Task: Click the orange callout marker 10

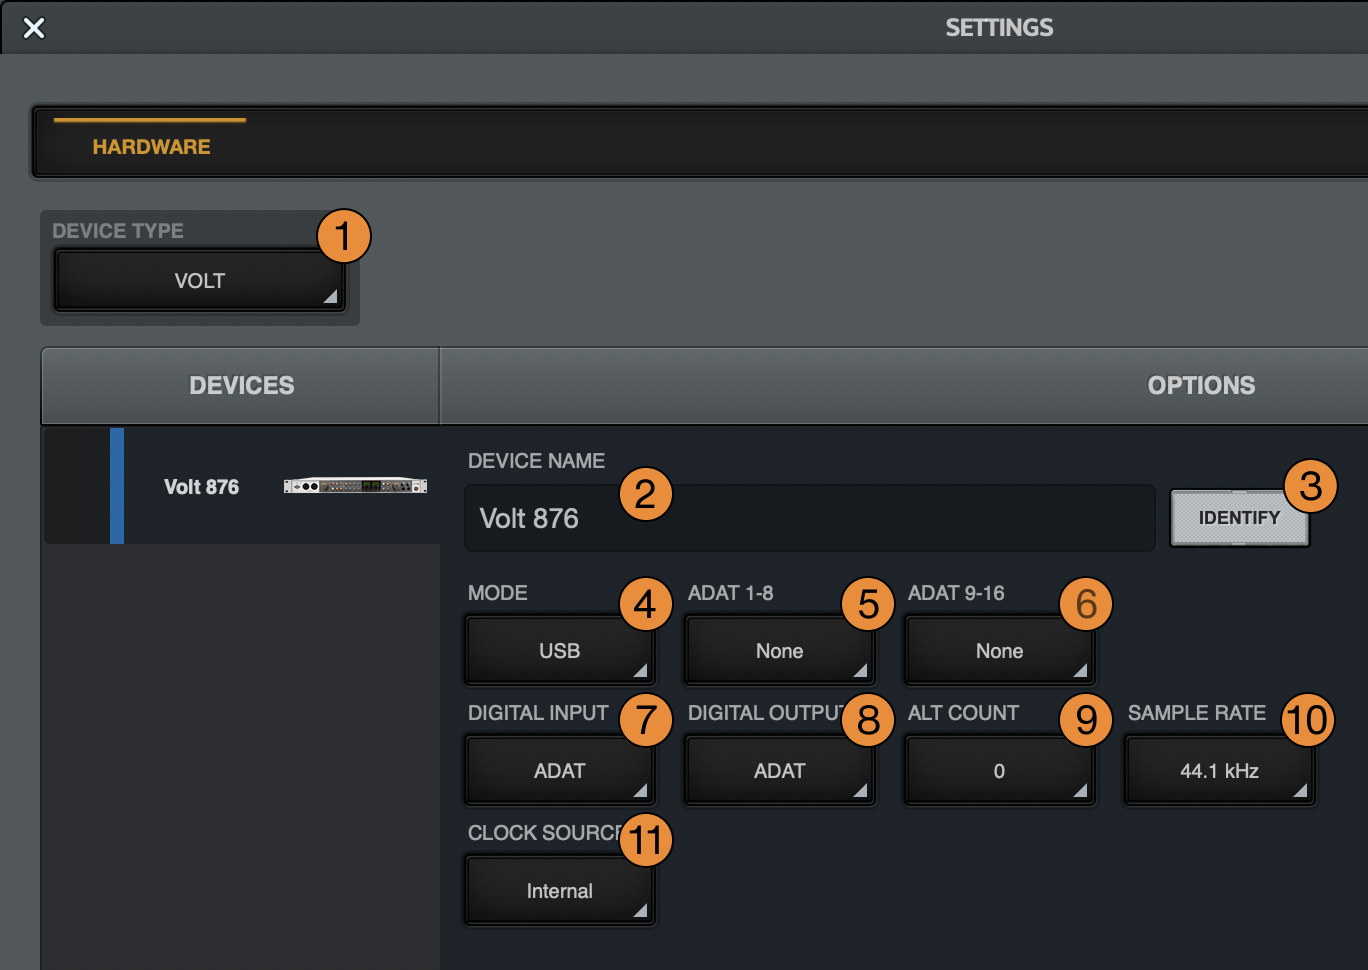Action: 1307,720
